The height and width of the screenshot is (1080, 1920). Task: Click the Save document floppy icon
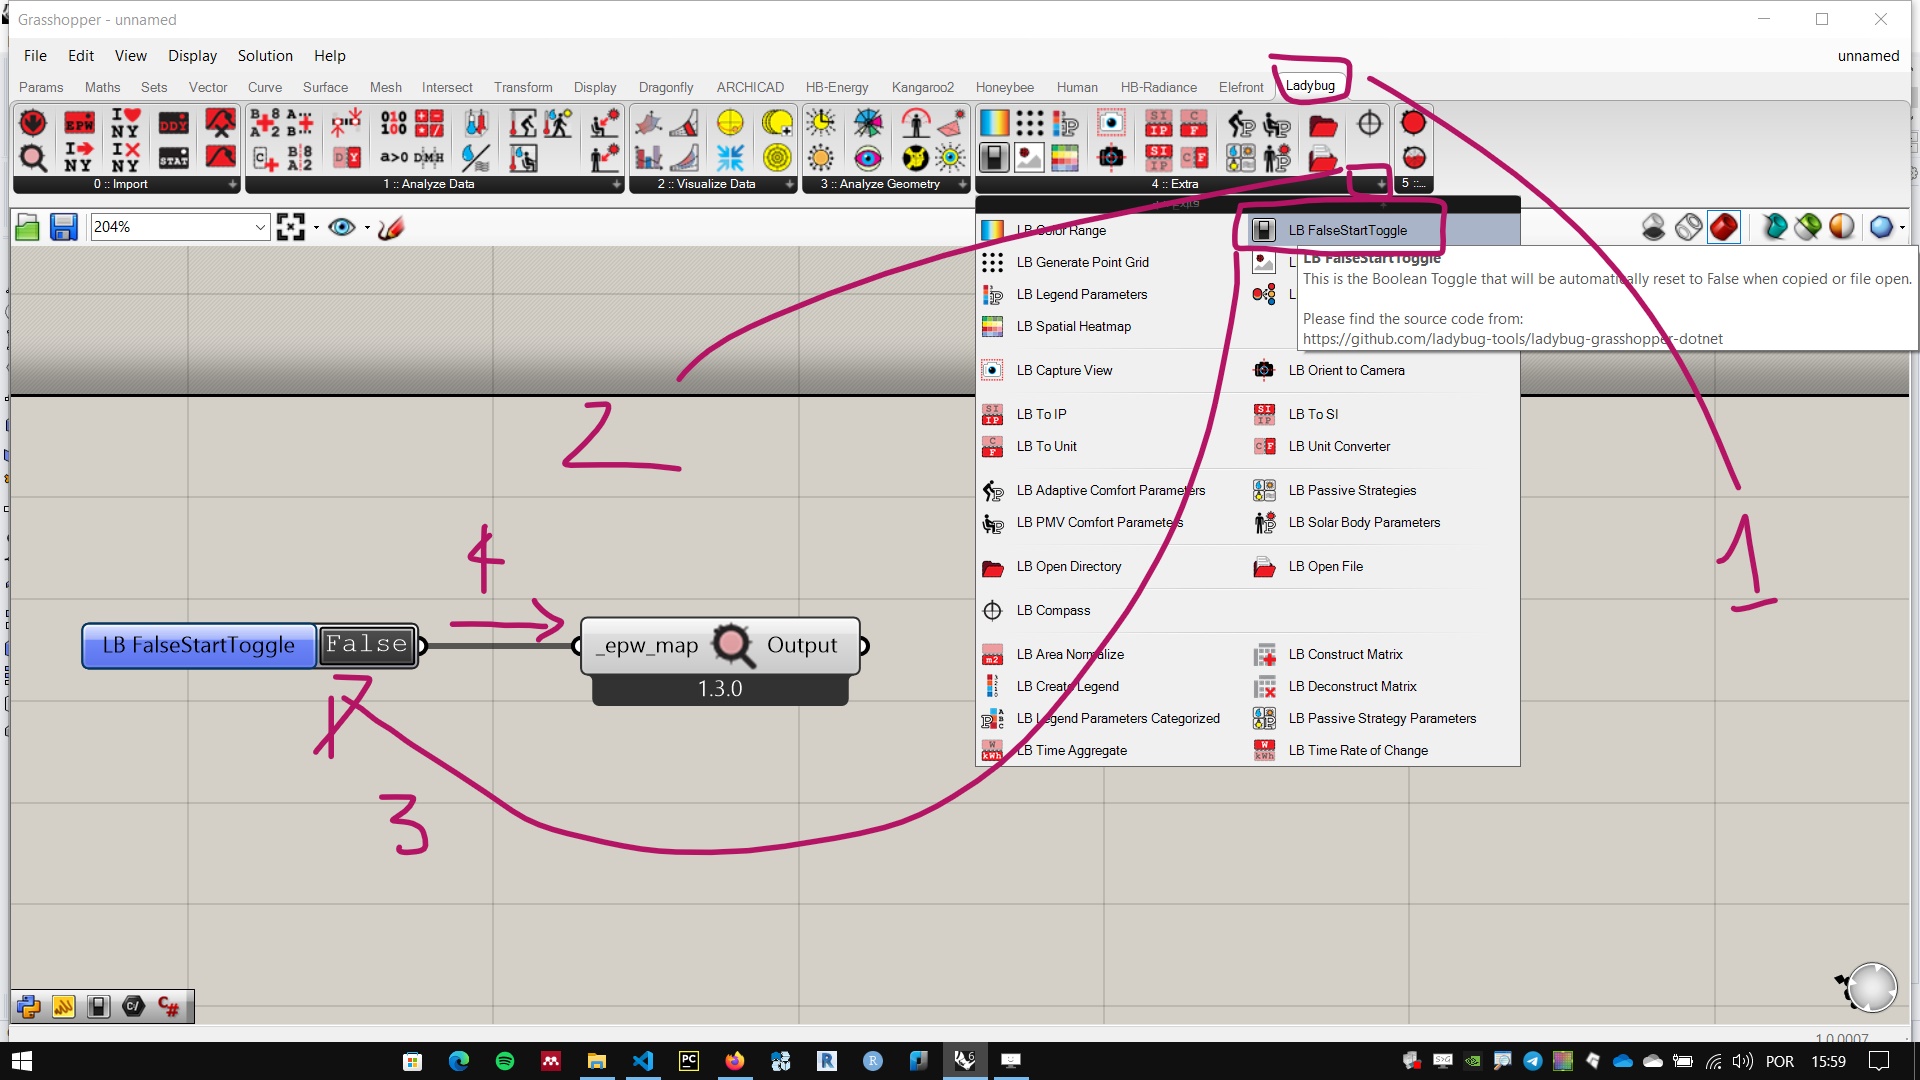pyautogui.click(x=64, y=227)
